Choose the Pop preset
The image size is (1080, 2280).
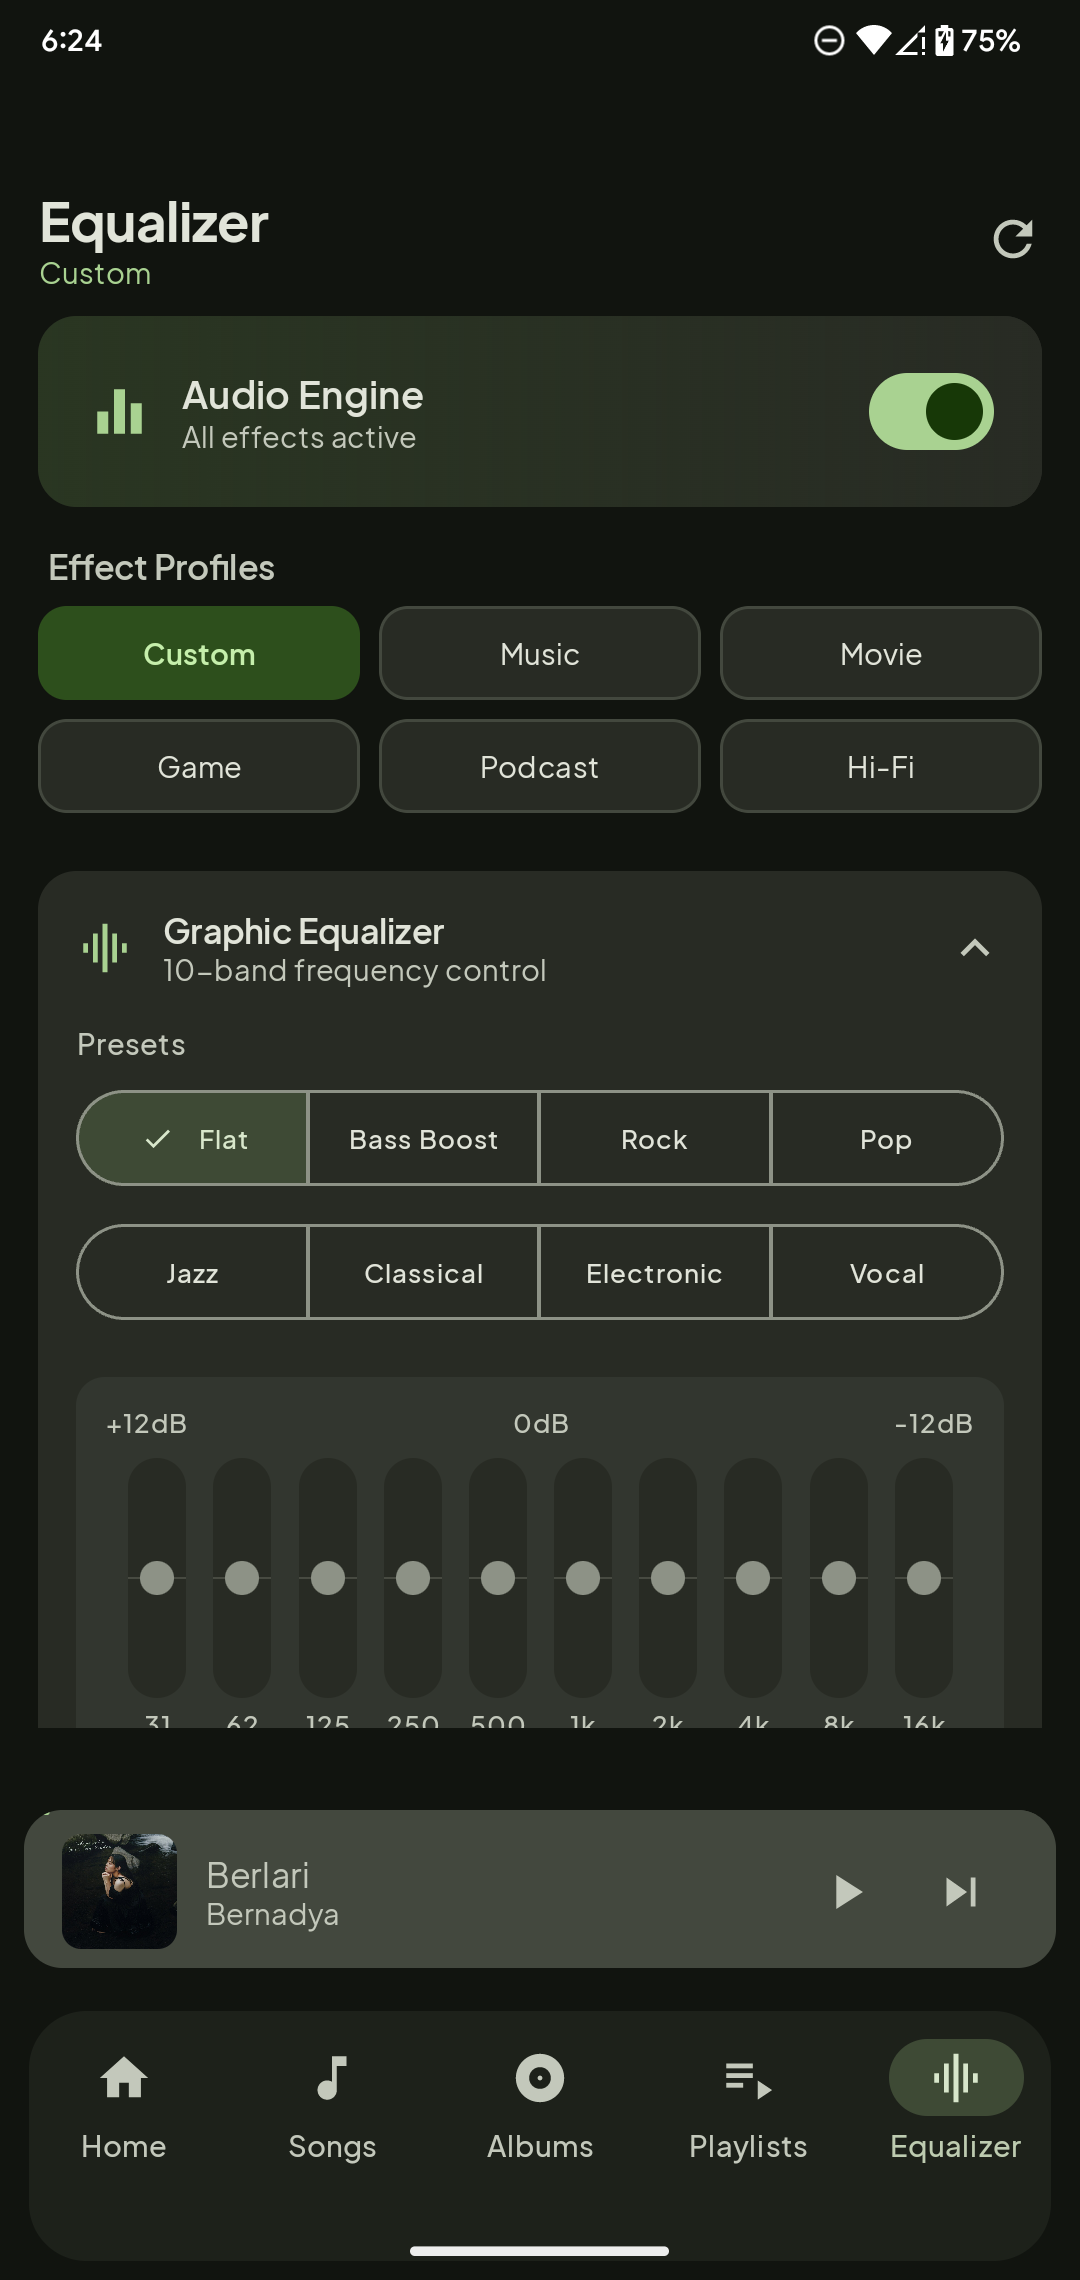(887, 1138)
